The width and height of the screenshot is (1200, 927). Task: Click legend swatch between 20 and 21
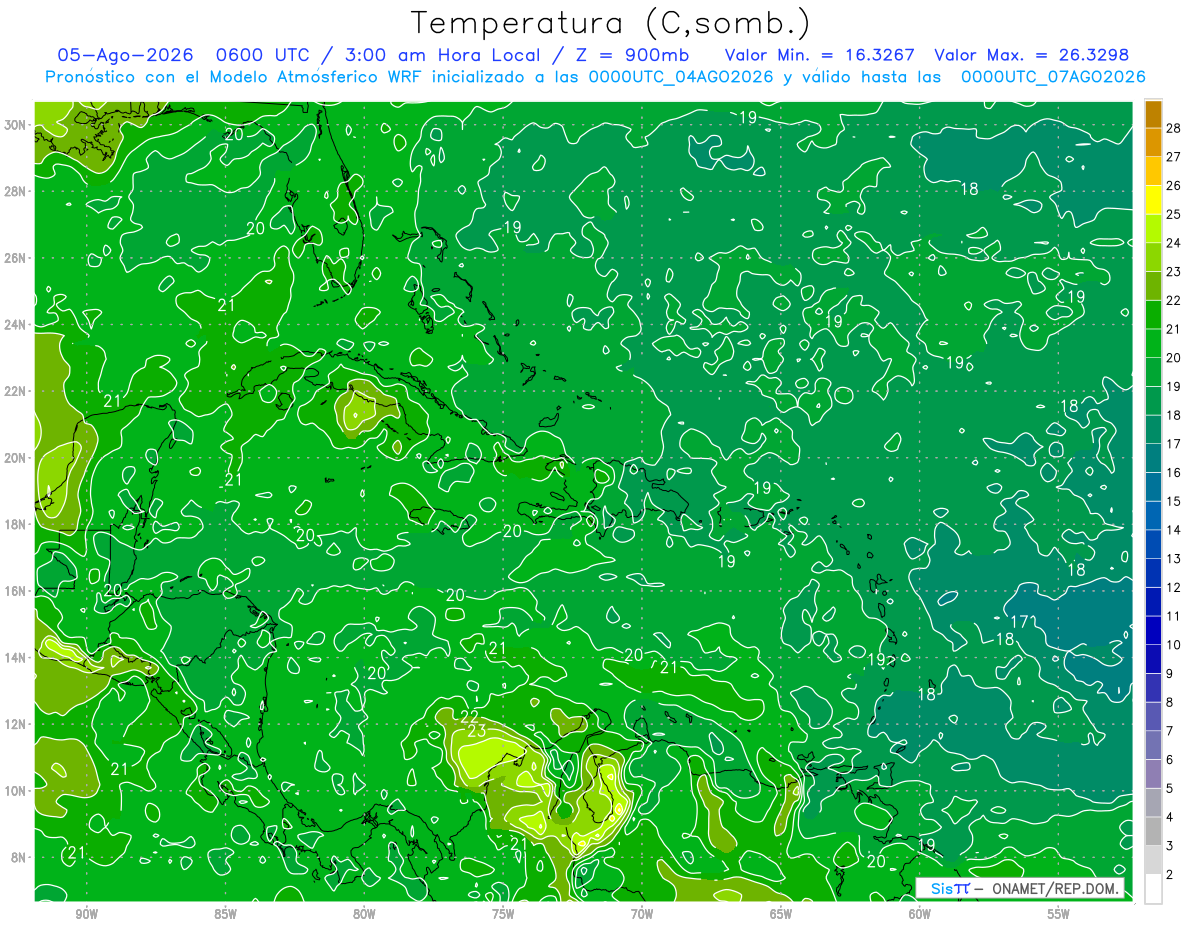[1153, 343]
